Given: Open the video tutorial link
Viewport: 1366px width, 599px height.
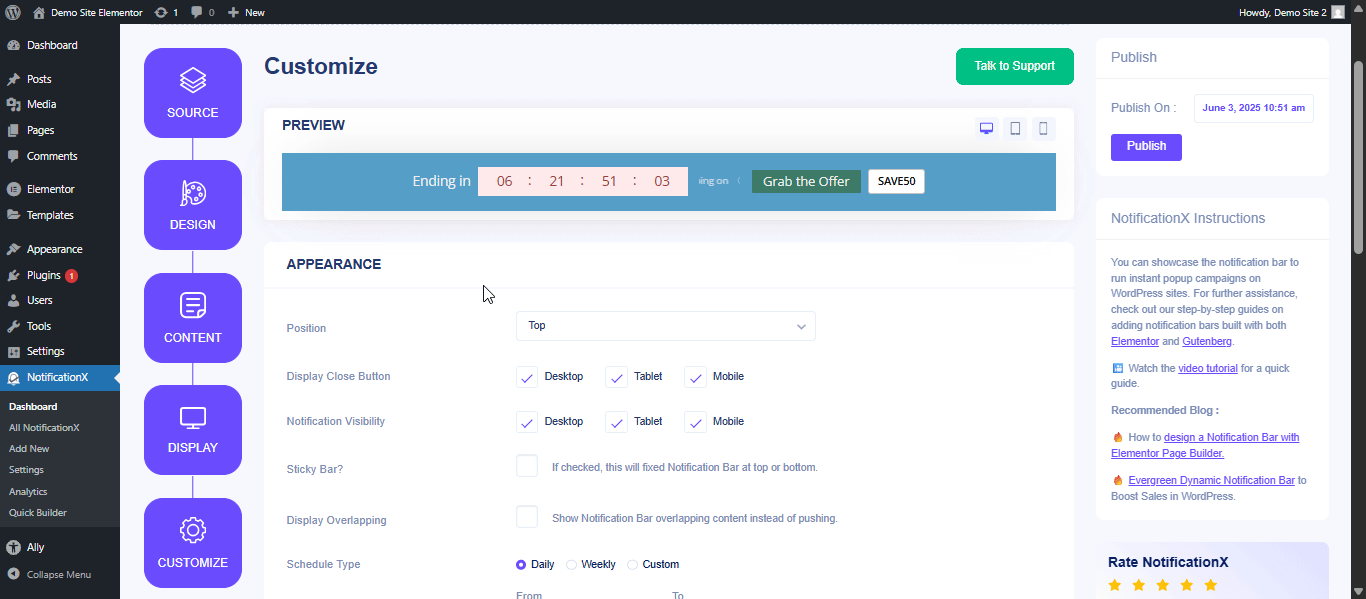Looking at the screenshot, I should [1208, 368].
